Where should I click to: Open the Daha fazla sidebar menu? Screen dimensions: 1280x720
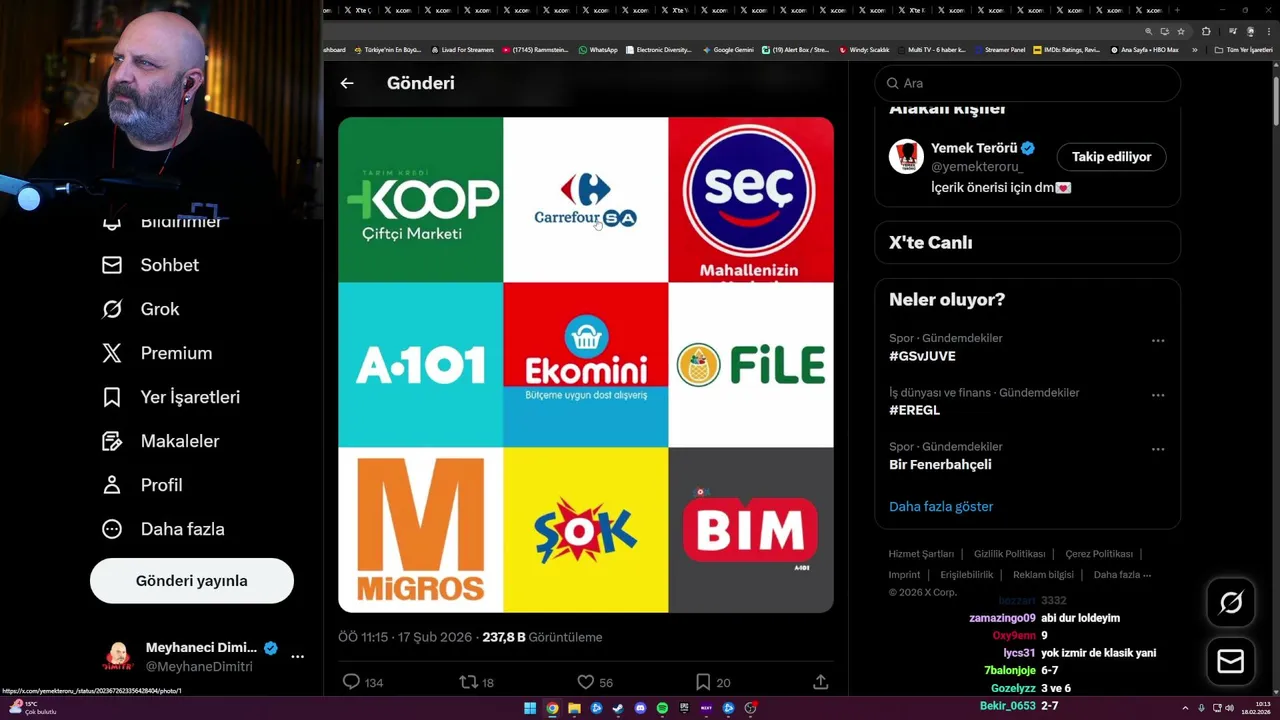coord(163,529)
